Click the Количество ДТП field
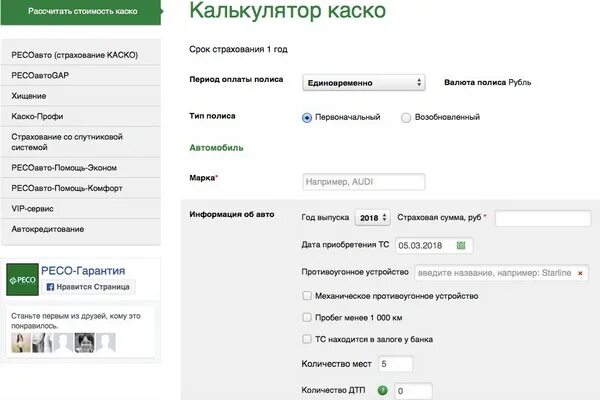The width and height of the screenshot is (600, 400). 413,391
